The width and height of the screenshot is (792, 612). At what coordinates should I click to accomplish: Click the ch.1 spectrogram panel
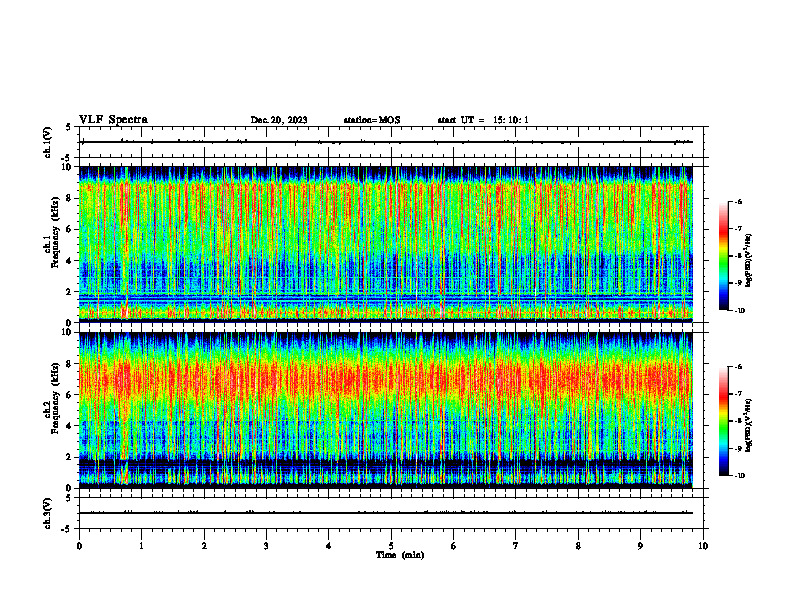click(385, 244)
